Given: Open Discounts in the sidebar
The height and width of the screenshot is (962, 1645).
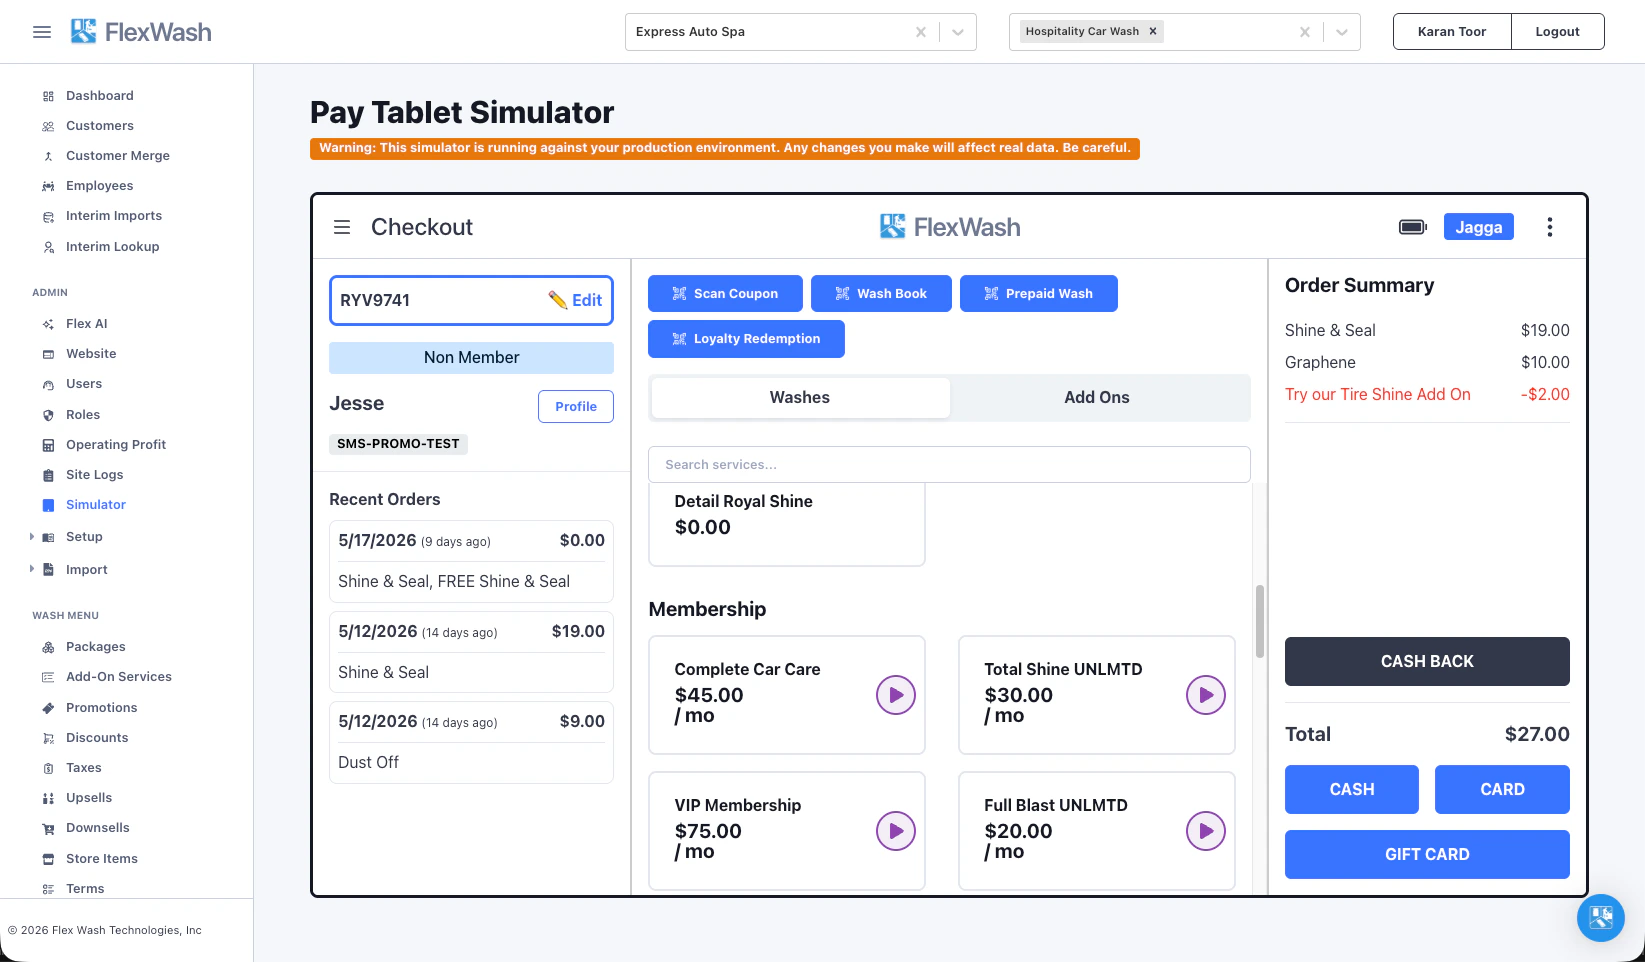Looking at the screenshot, I should (97, 738).
